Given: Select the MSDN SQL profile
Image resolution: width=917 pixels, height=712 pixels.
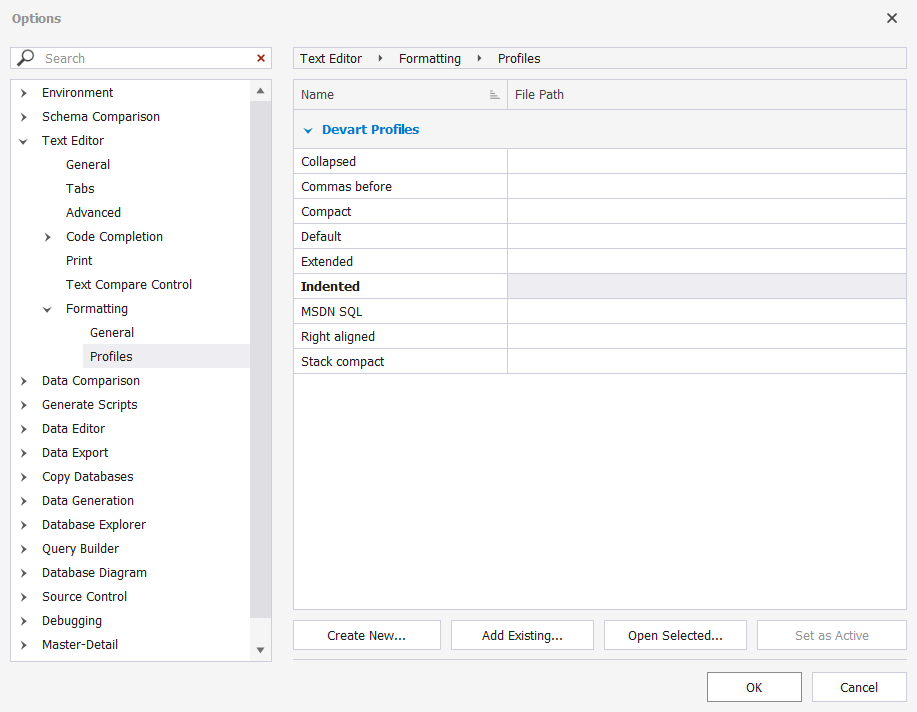Looking at the screenshot, I should point(400,311).
